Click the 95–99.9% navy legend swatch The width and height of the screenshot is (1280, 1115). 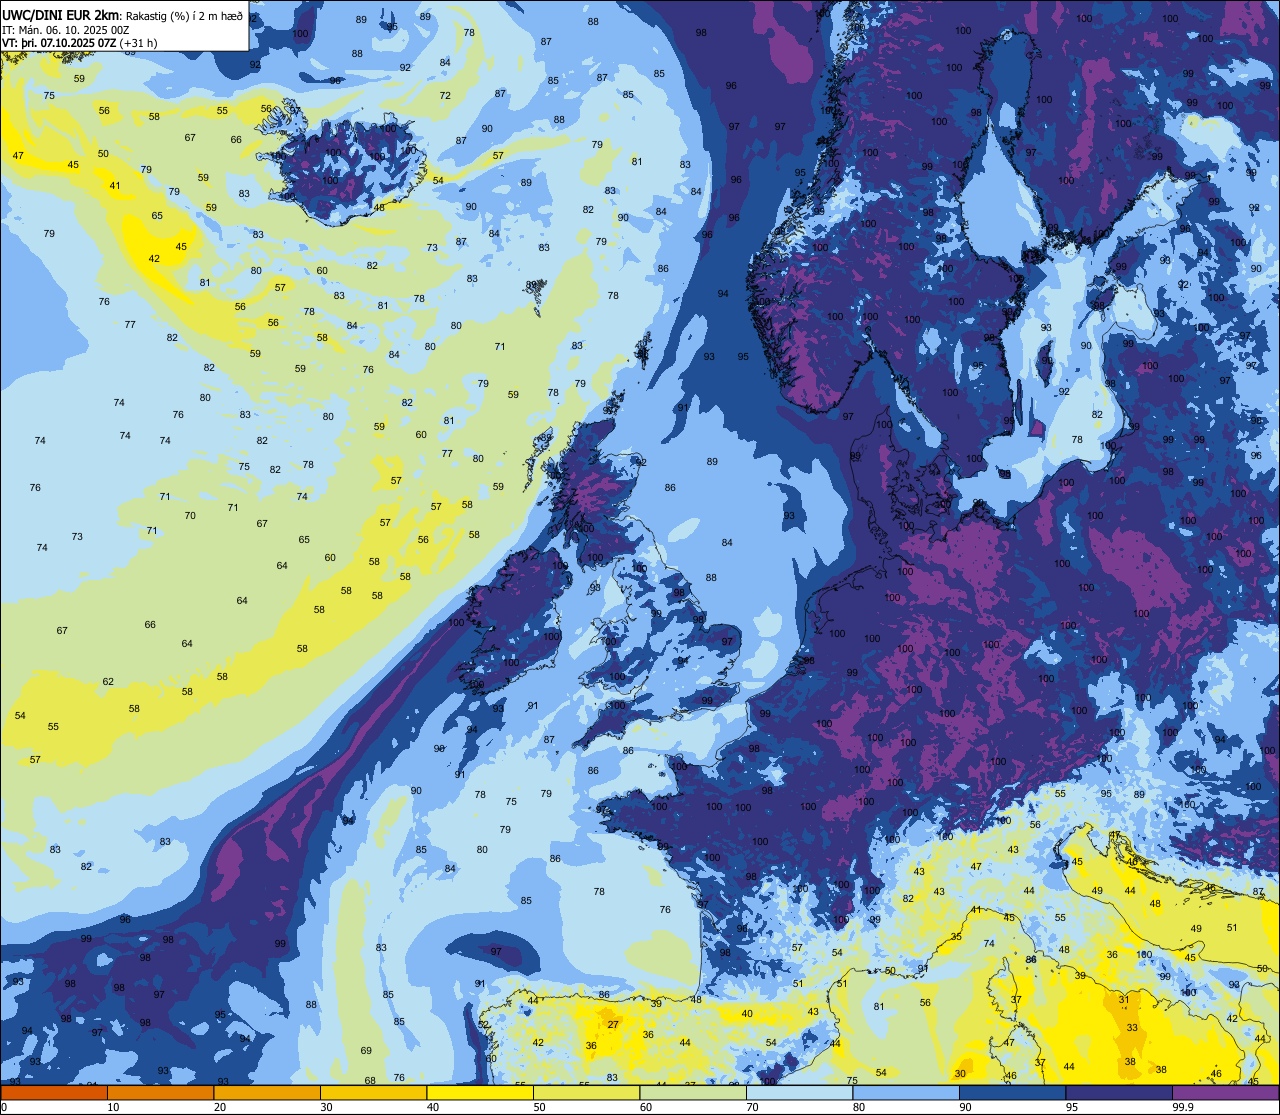[x=1119, y=1092]
